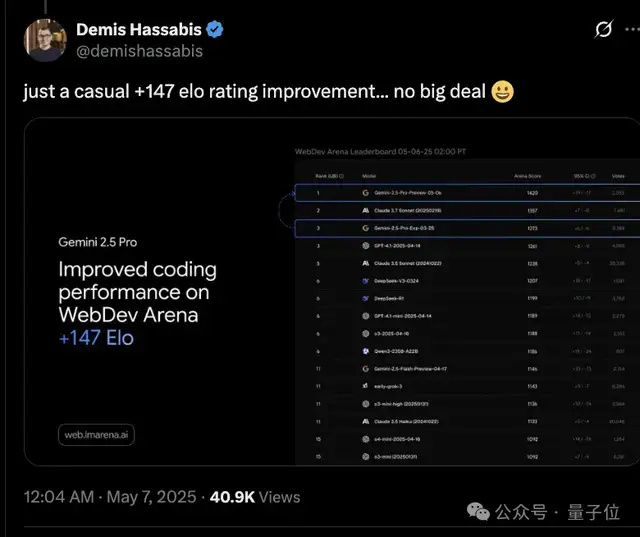Click the Rank (UB) column header

(x=329, y=176)
